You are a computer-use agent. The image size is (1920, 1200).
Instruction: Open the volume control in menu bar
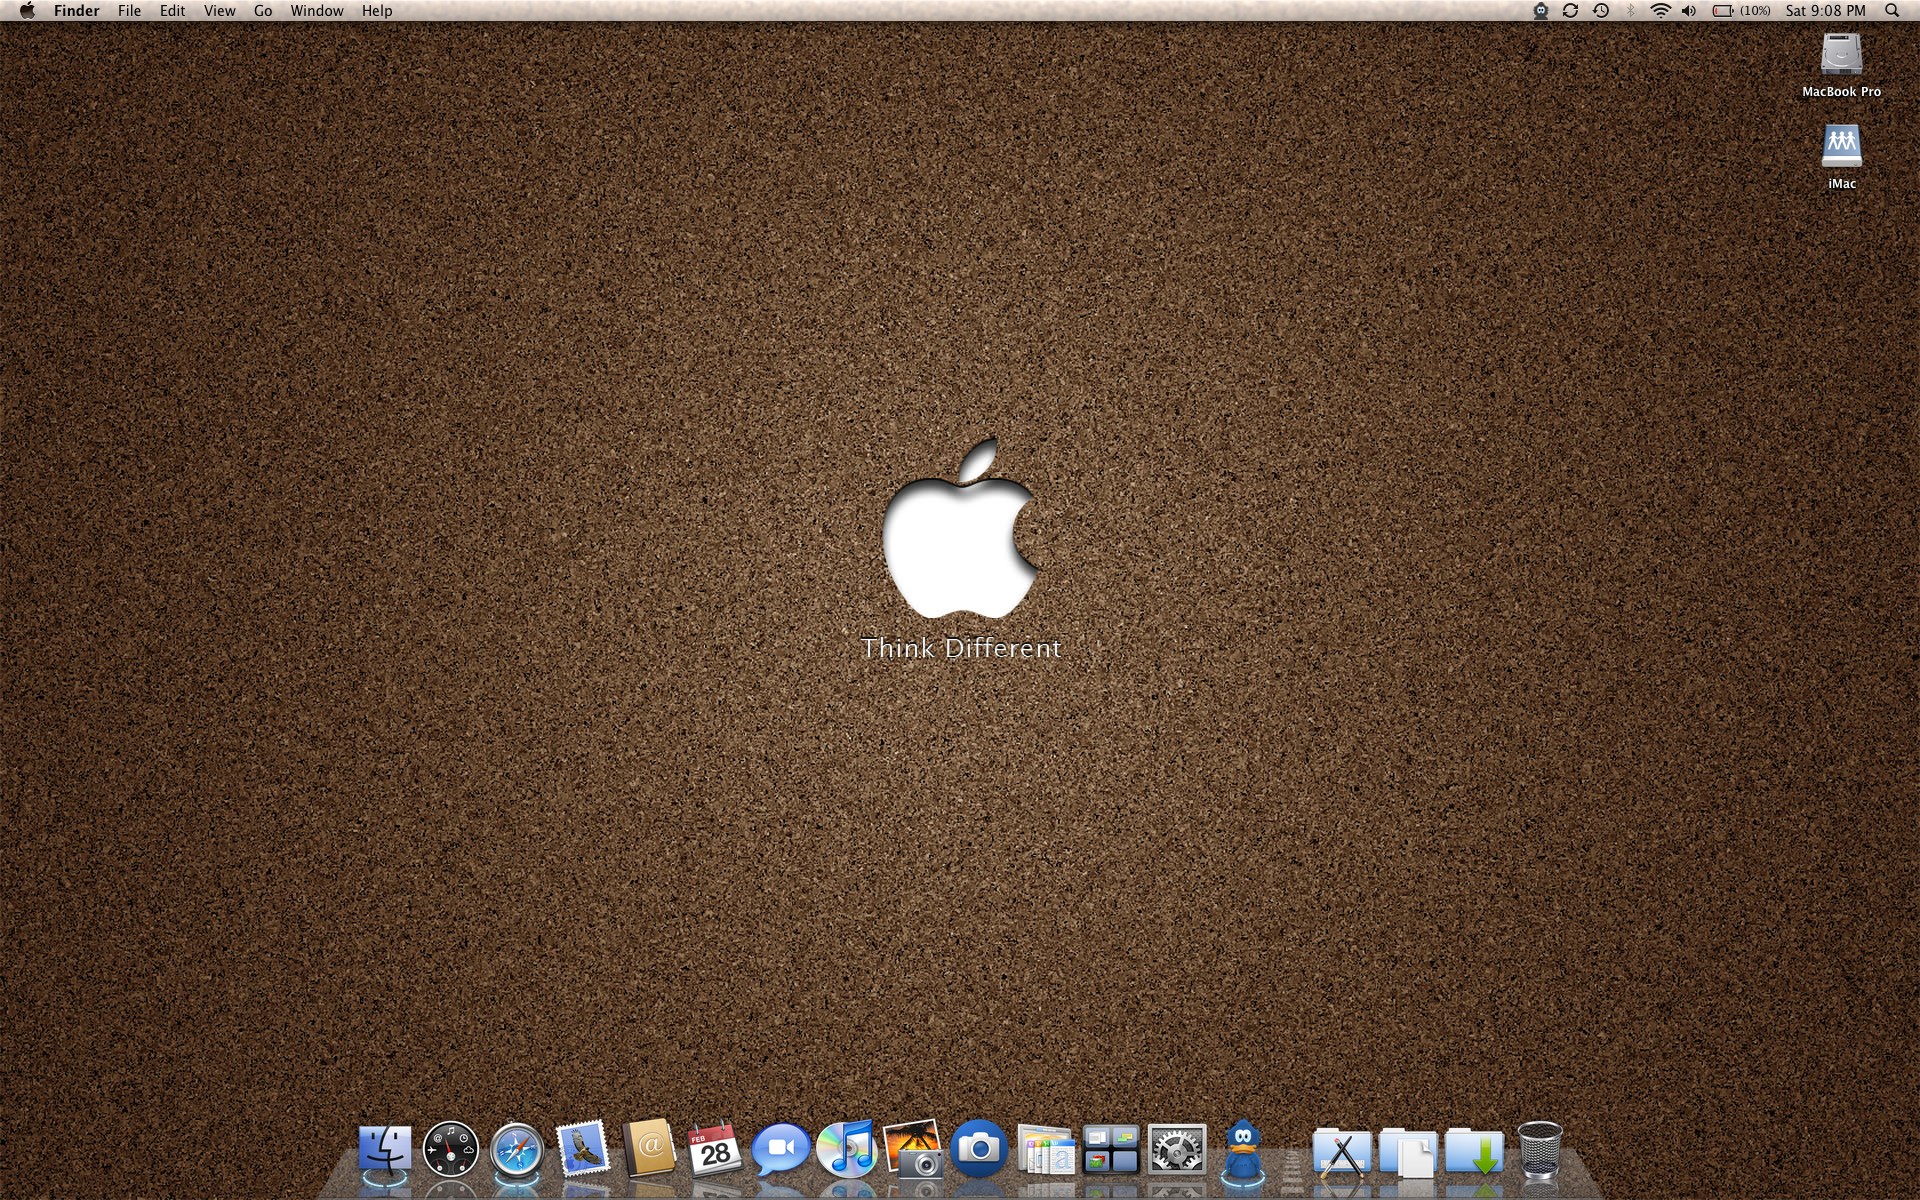(1689, 11)
